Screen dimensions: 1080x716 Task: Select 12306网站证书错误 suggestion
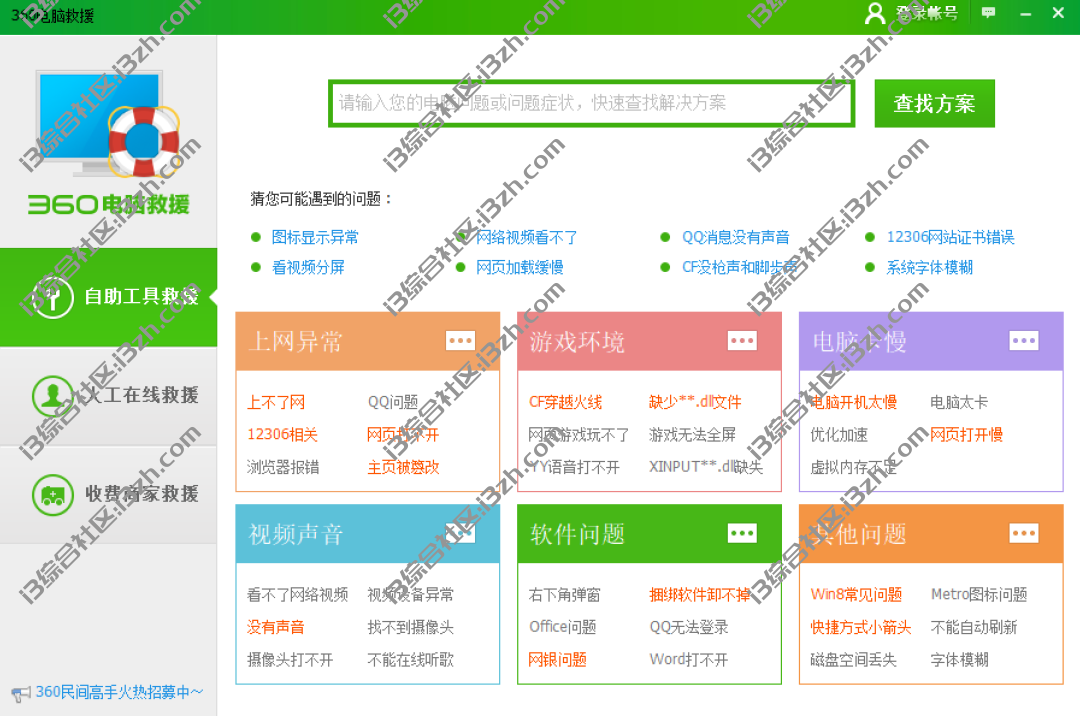pyautogui.click(x=951, y=238)
